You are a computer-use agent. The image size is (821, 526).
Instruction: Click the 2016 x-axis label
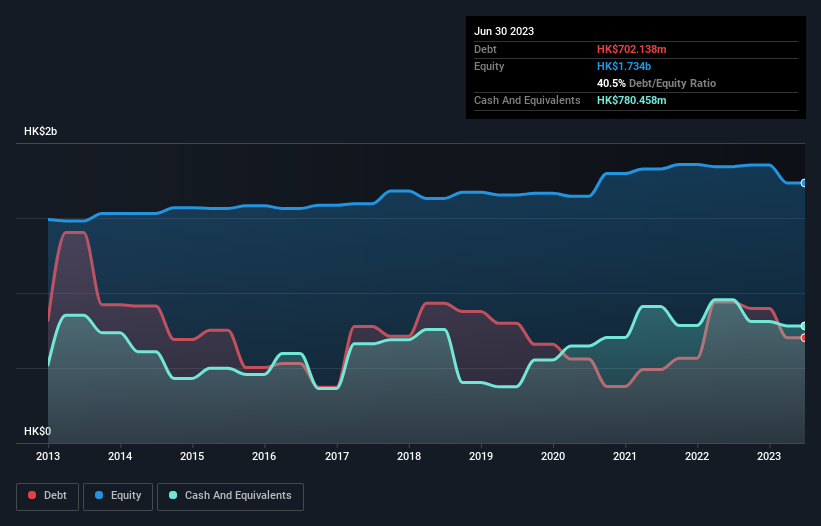(x=264, y=456)
